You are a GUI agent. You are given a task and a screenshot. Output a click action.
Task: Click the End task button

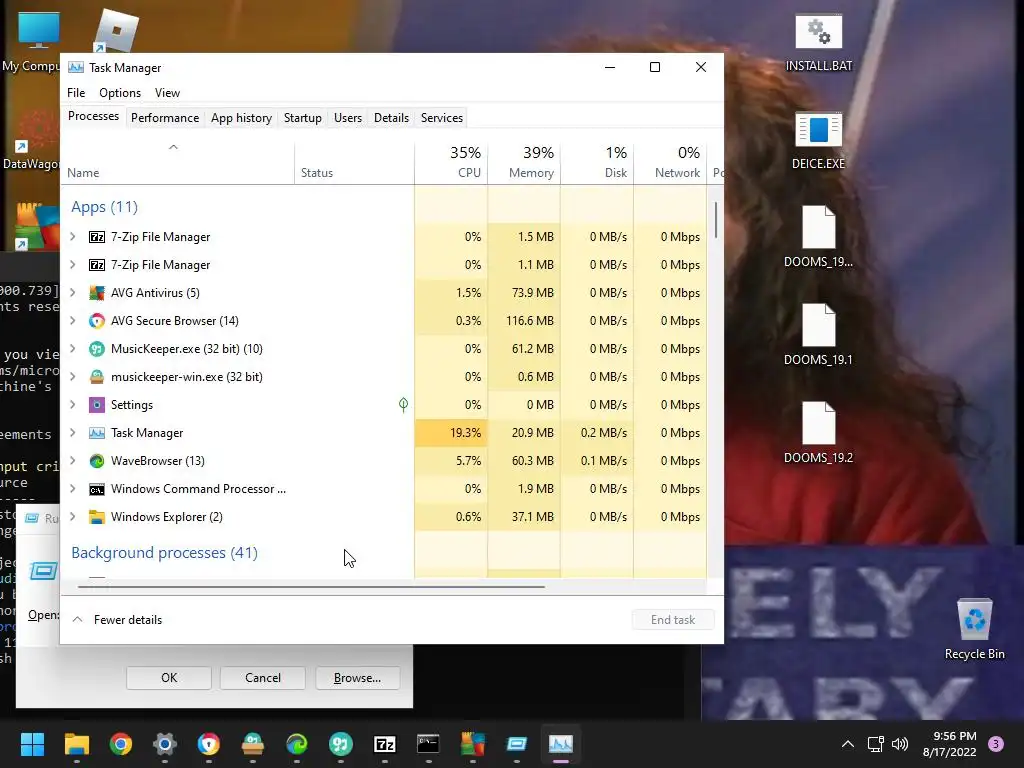(x=673, y=620)
